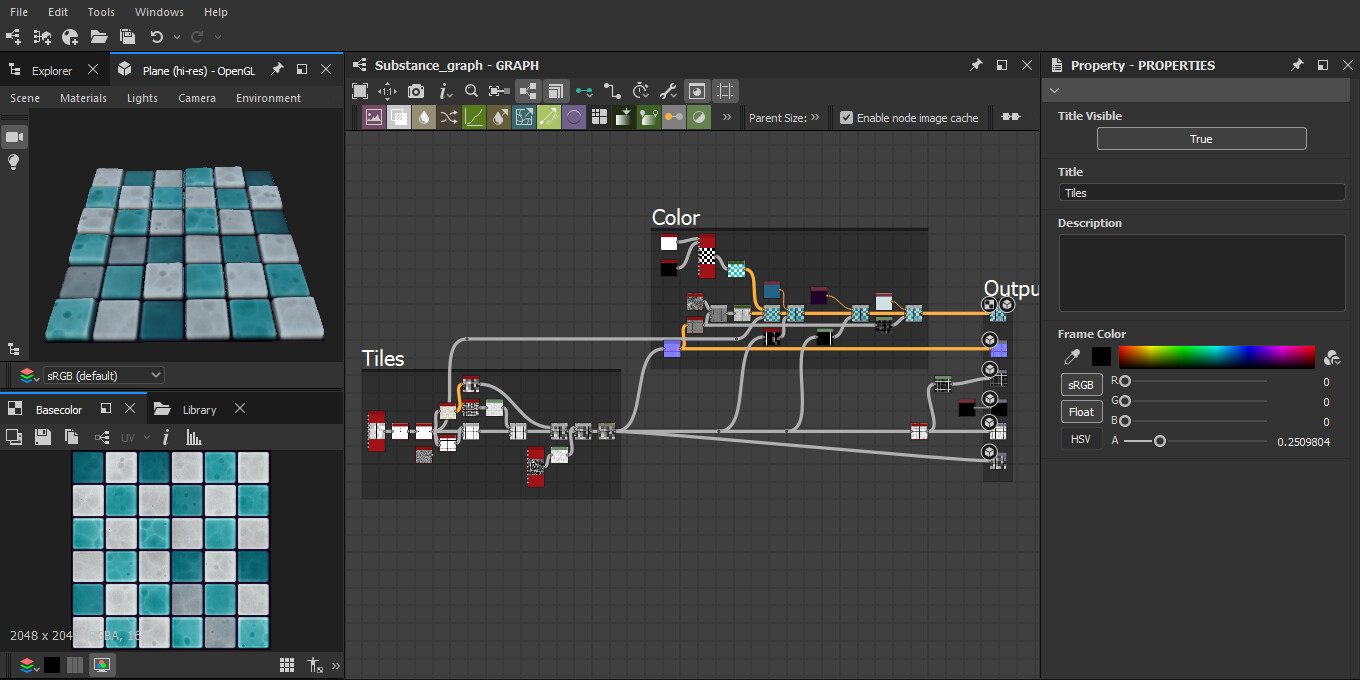This screenshot has width=1360, height=680.
Task: Click the camera screenshot icon in graph toolbar
Action: point(416,91)
